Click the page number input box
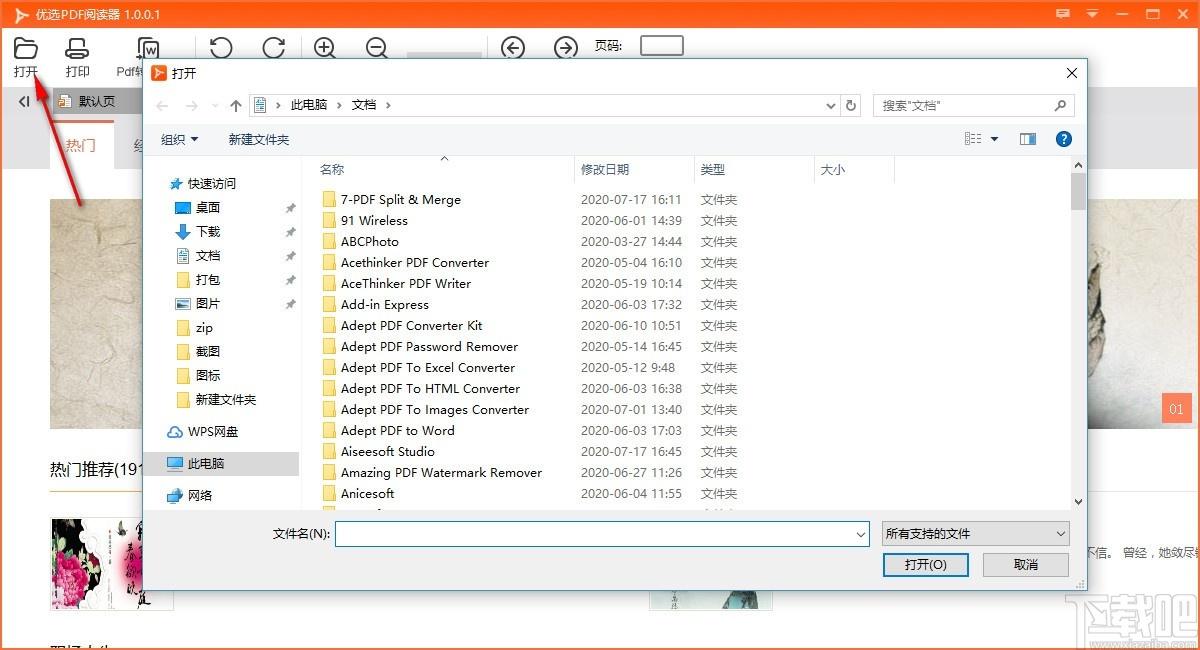Viewport: 1200px width, 650px height. 662,45
